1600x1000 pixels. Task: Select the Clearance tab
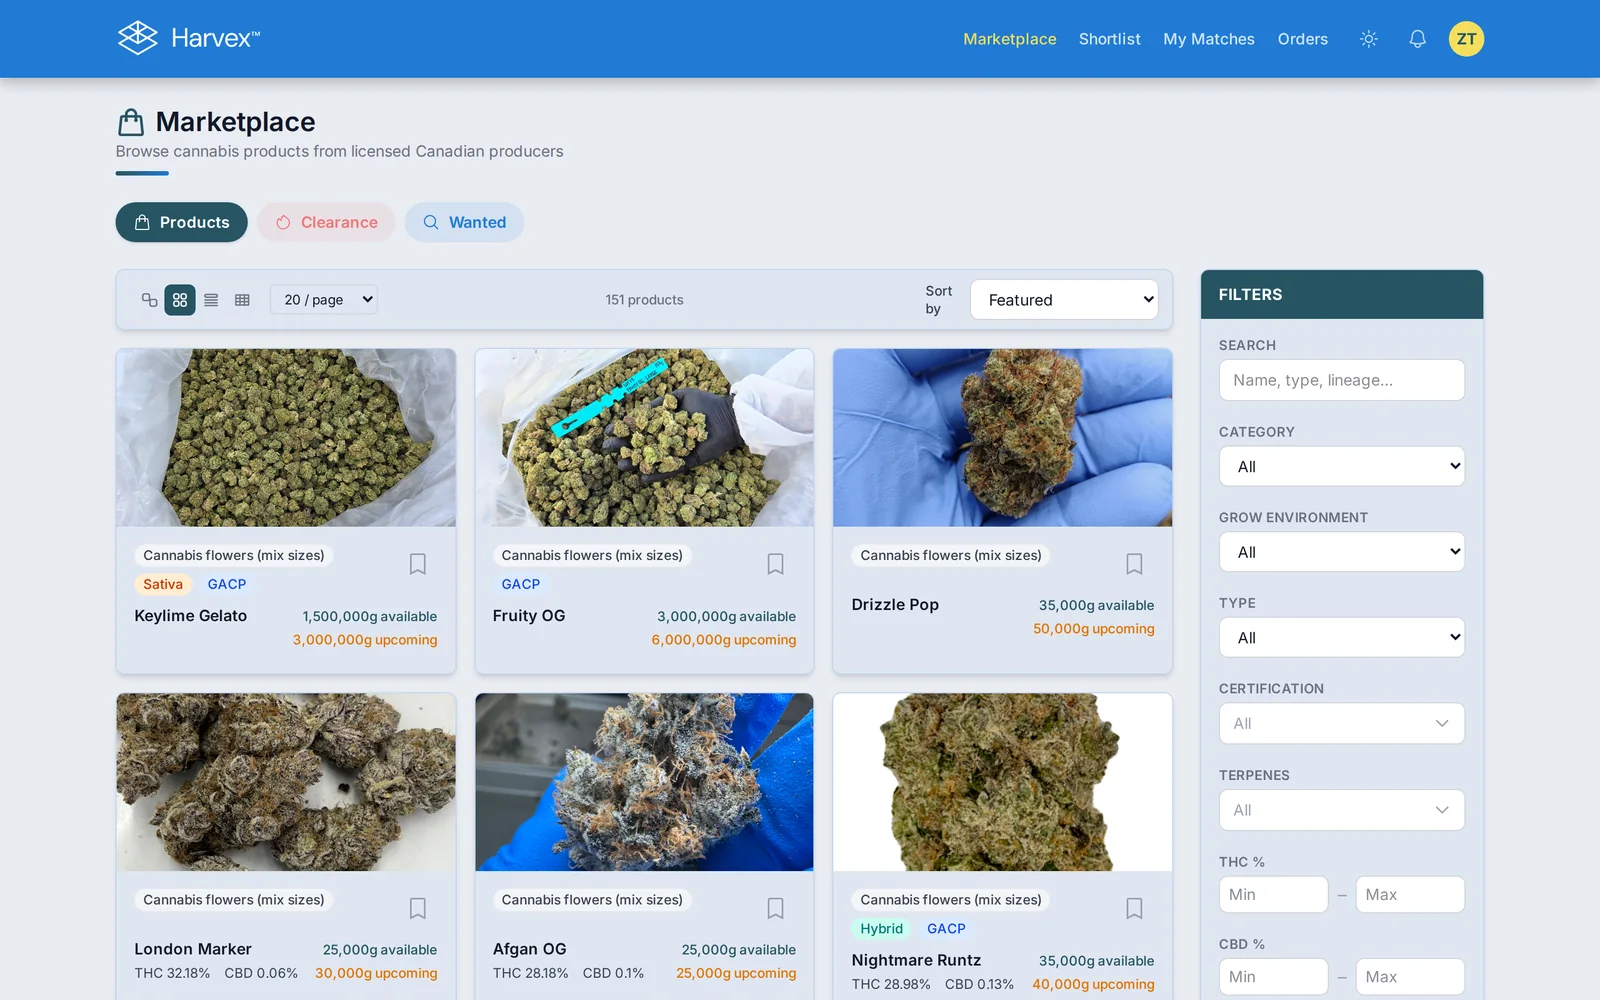[x=326, y=222]
